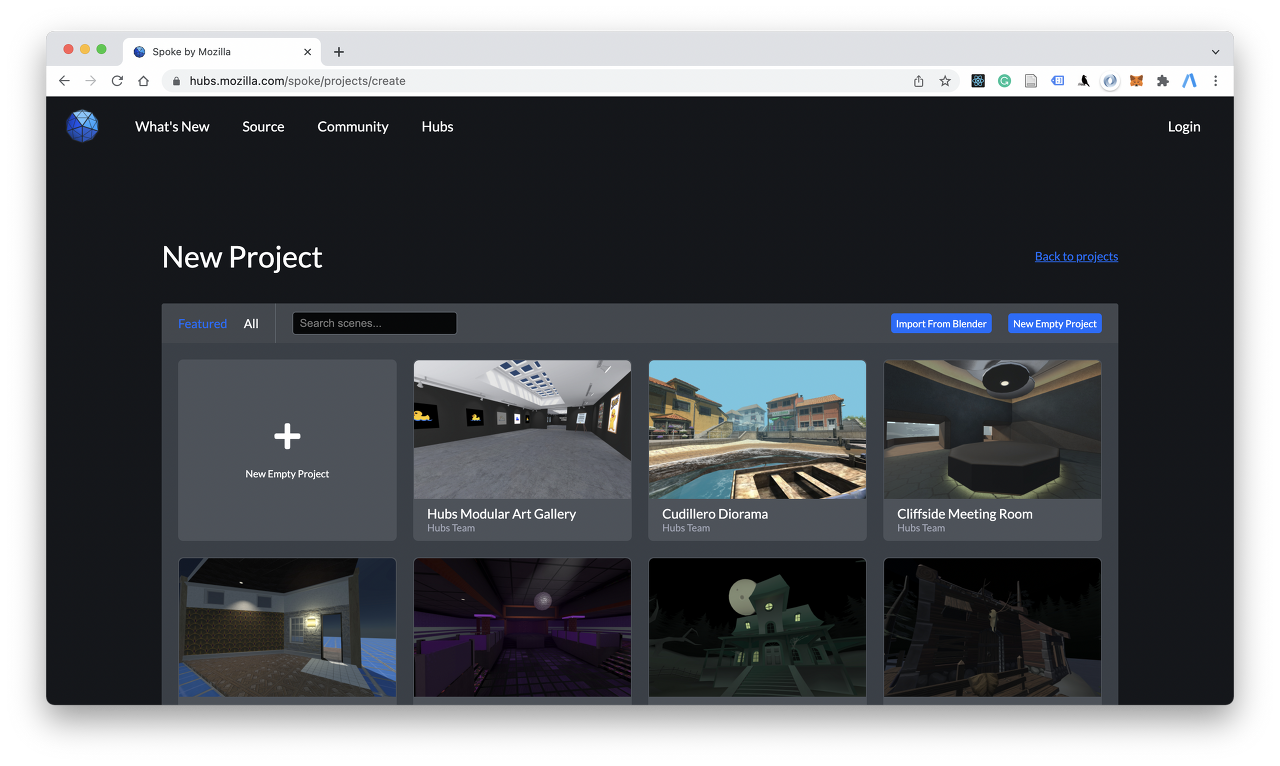Open the React DevTools extension icon
Image resolution: width=1280 pixels, height=766 pixels.
[978, 81]
